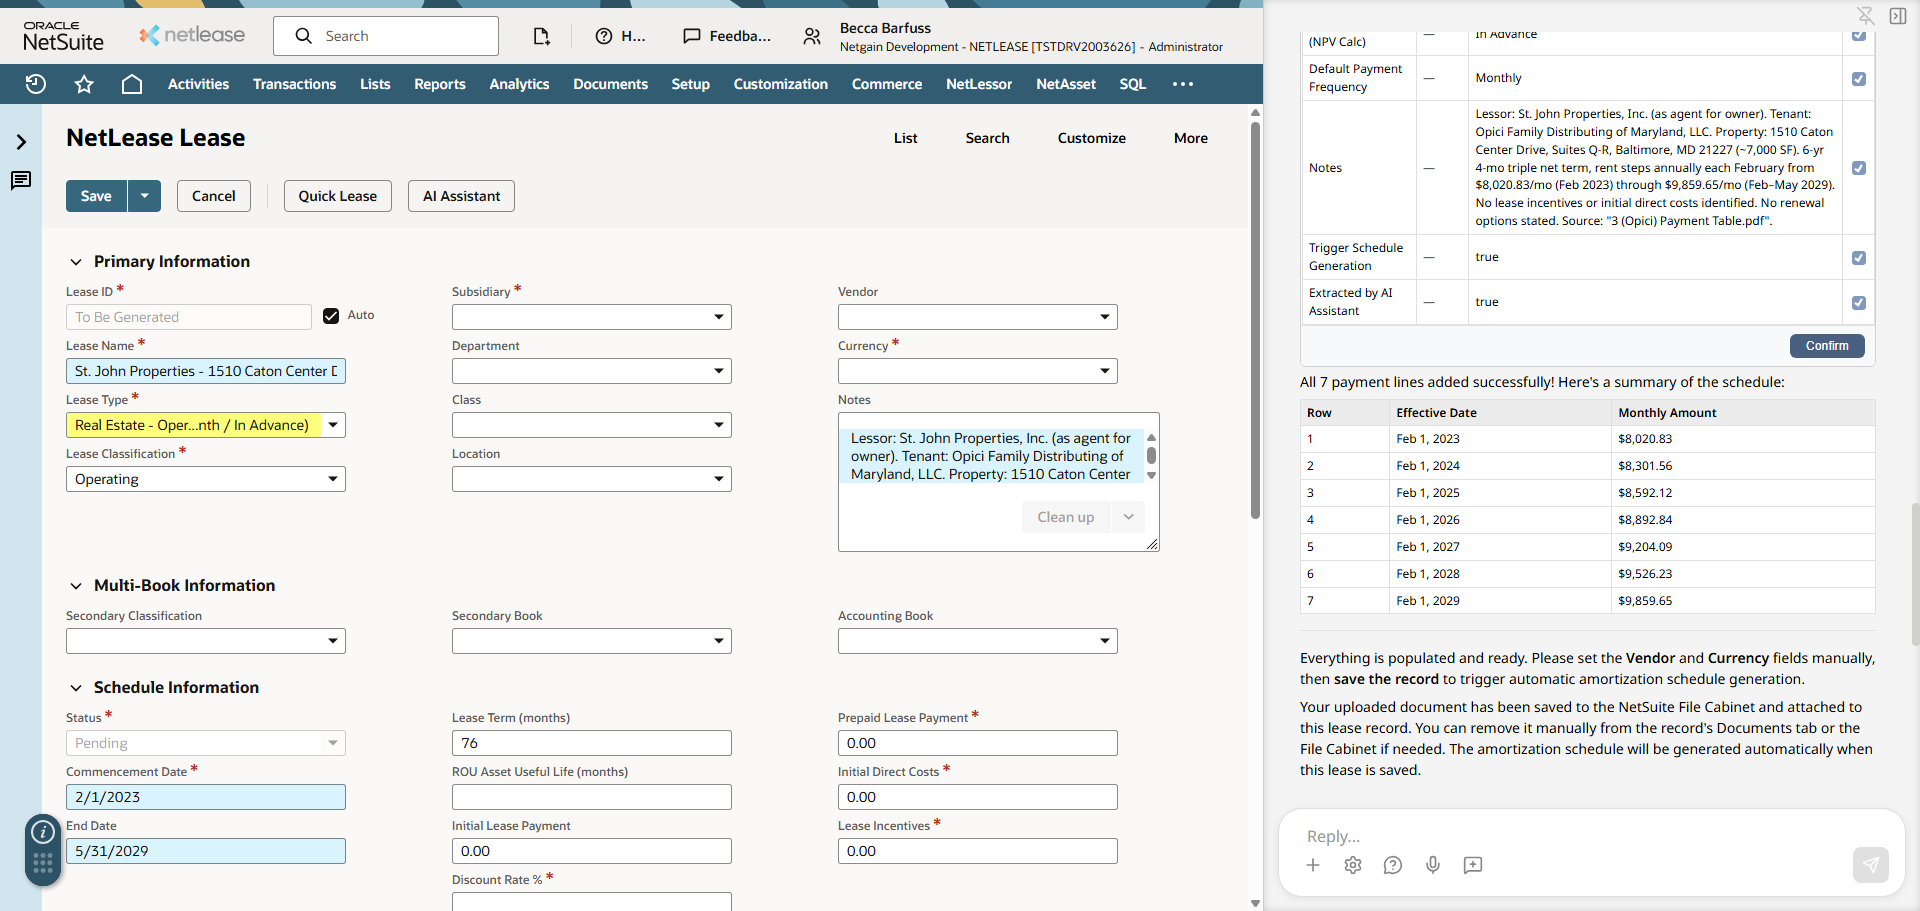Open the AI Assistant button

[x=462, y=196]
